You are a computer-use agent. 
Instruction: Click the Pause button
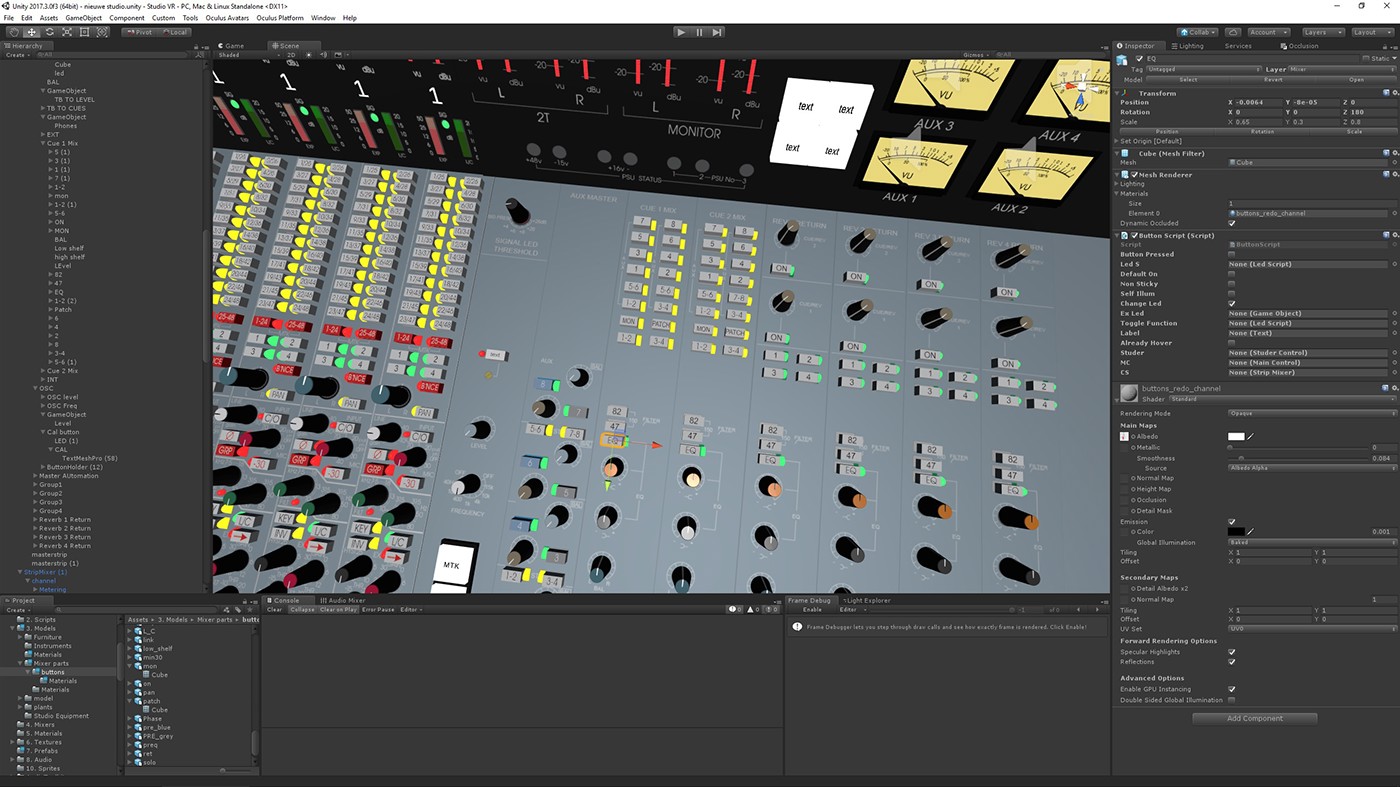coord(699,32)
